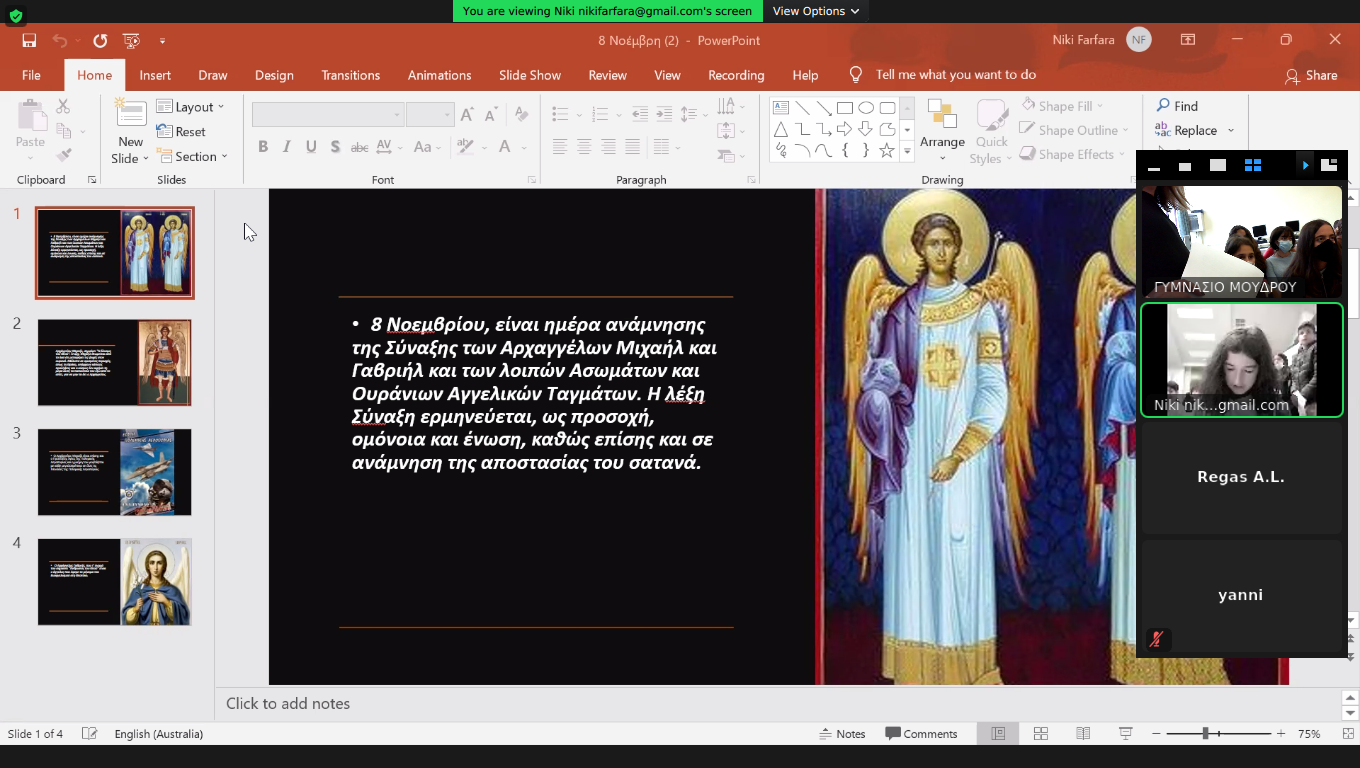
Task: Insert a Text Box from the shapes gallery
Action: 781,108
